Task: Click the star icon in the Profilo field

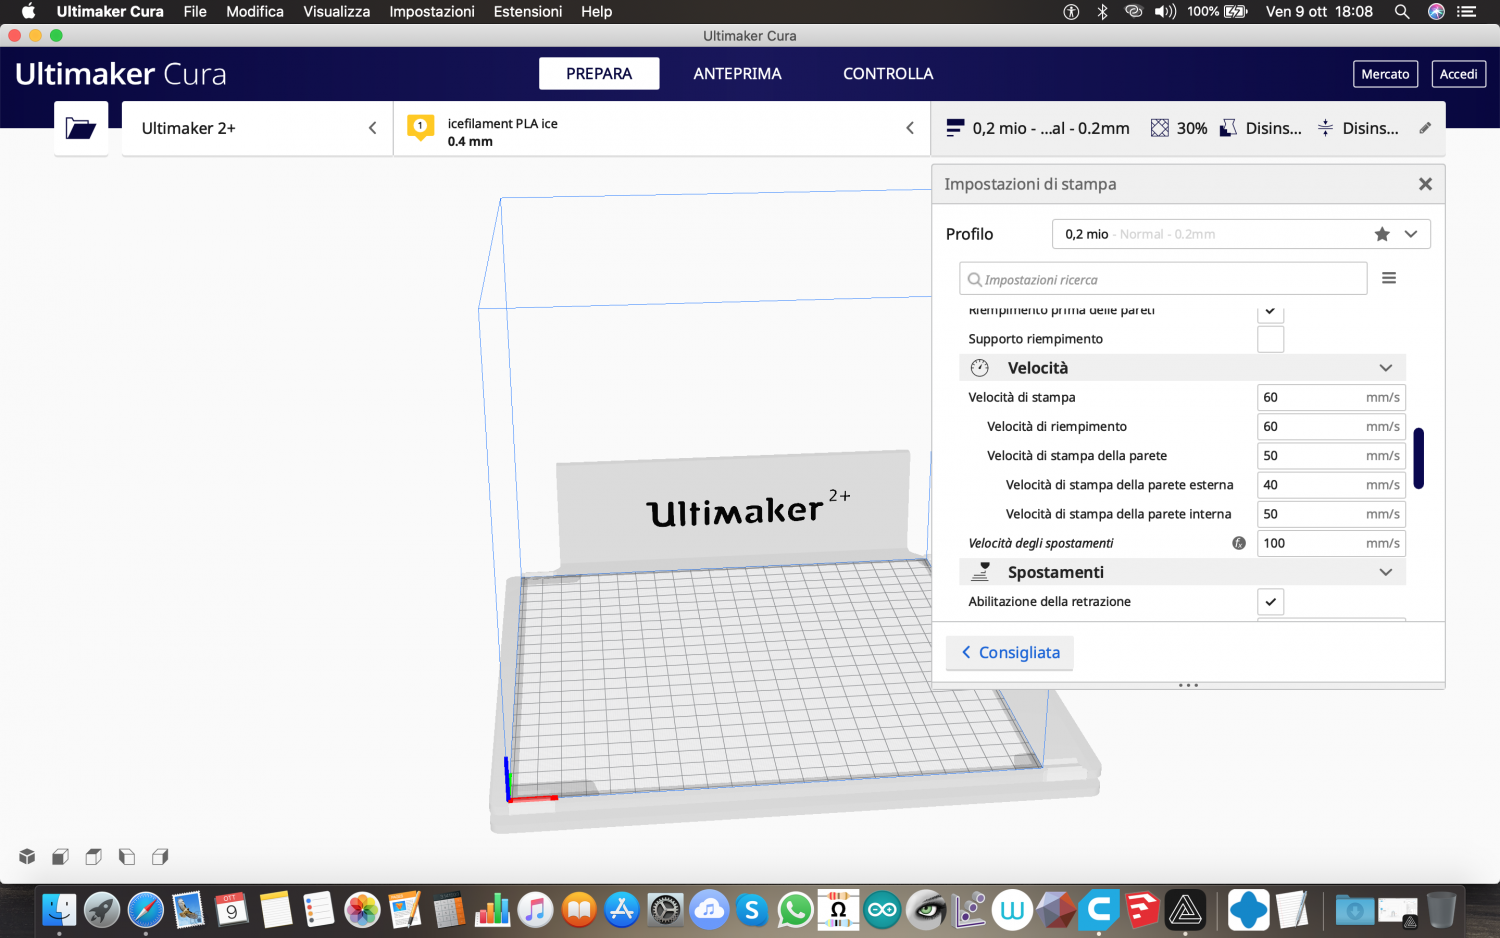Action: click(x=1382, y=234)
